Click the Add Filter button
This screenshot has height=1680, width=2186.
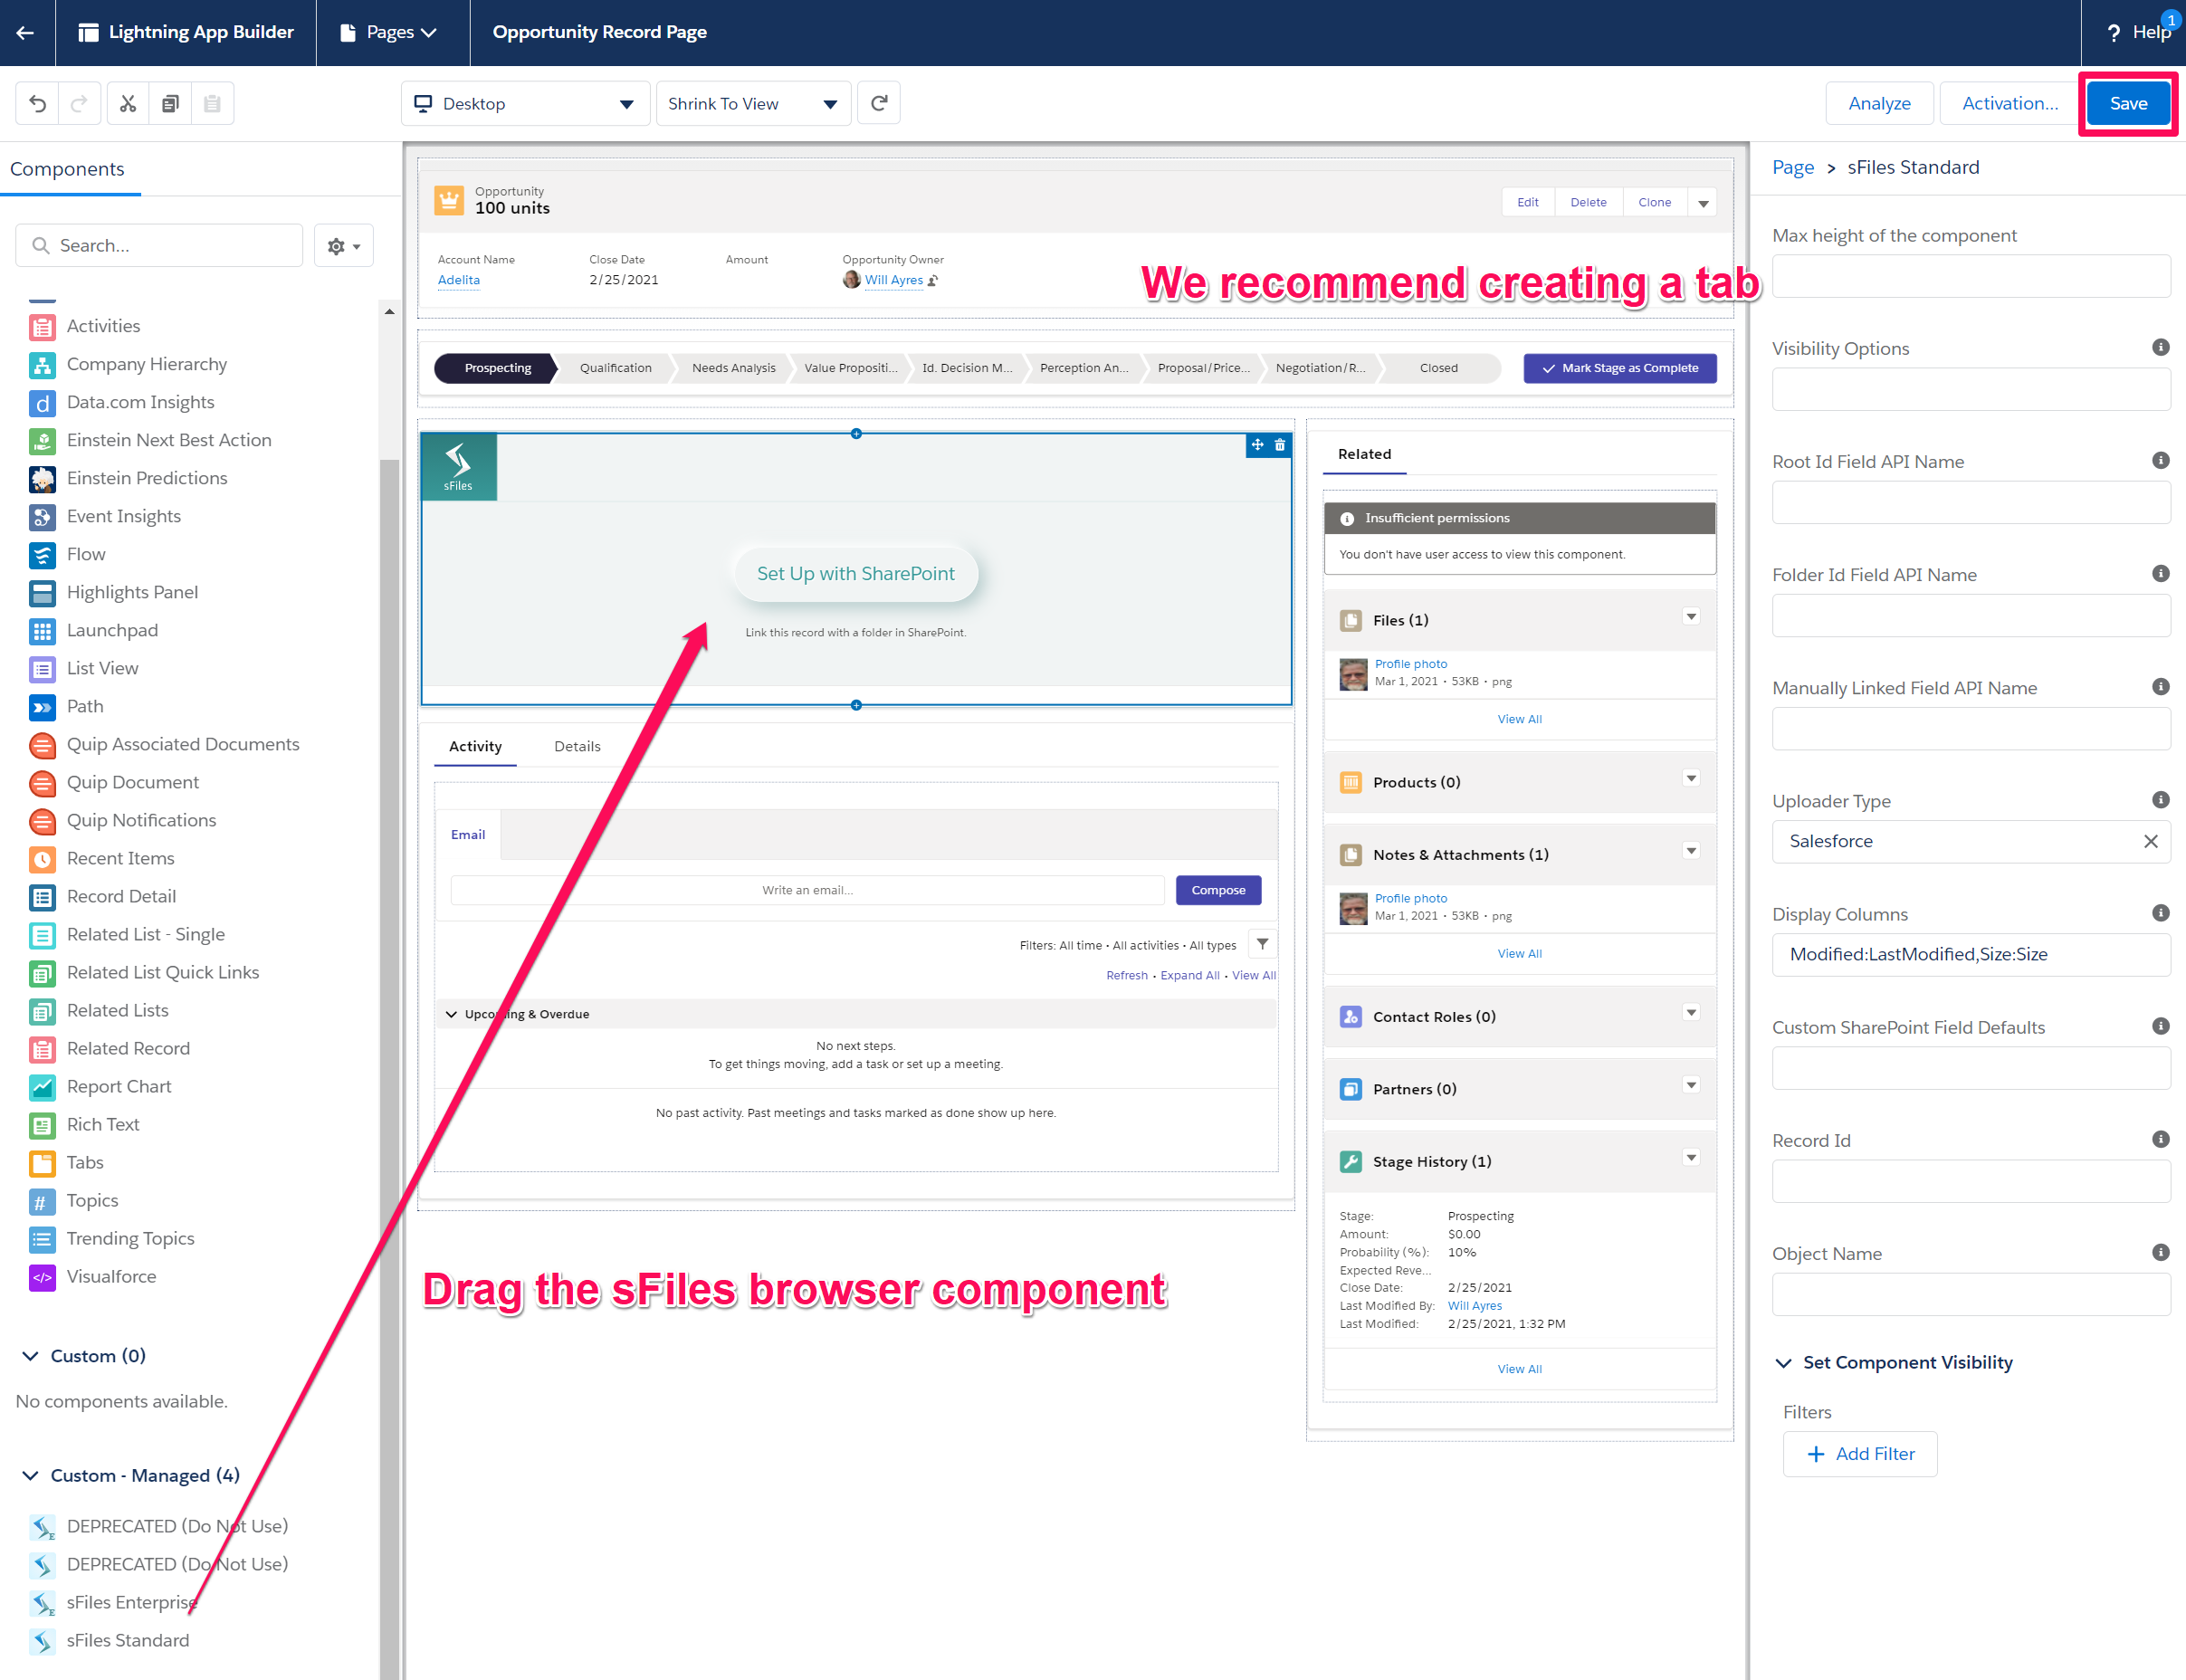(x=1860, y=1454)
